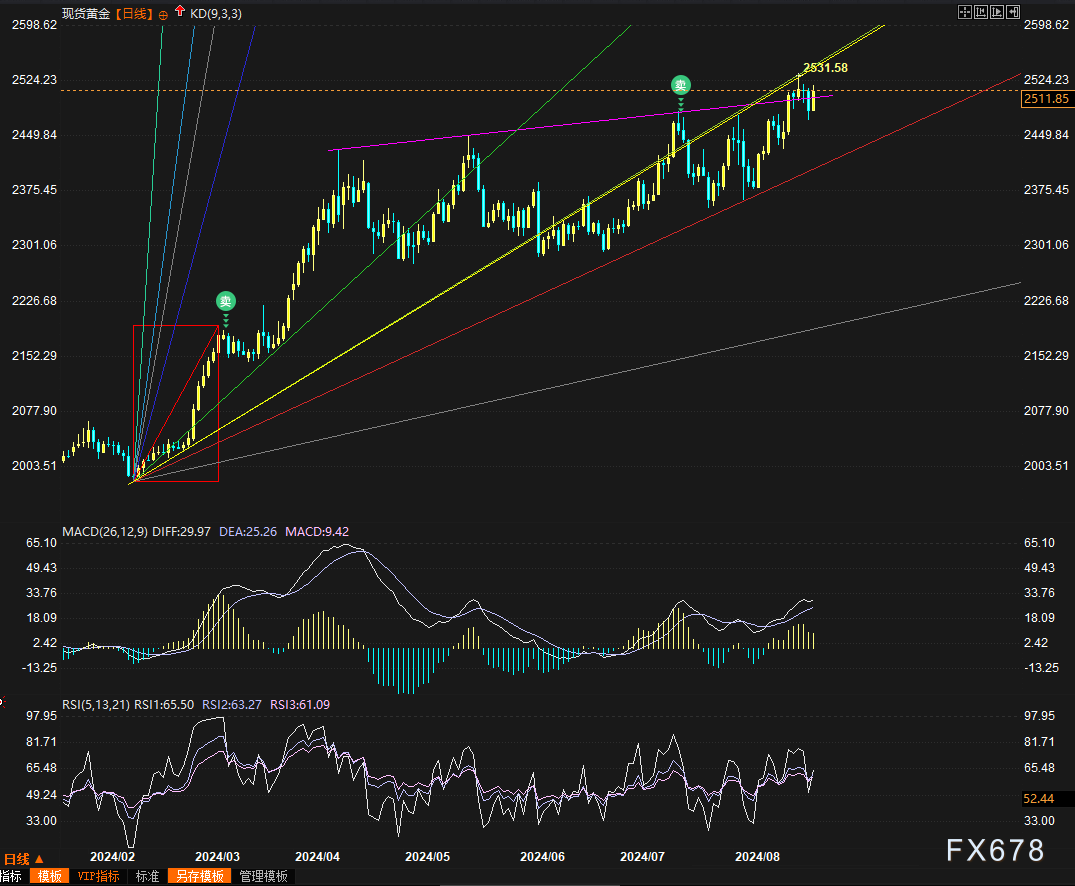Open the [日线] period selector in the title
Viewport: 1075px width, 886px height.
point(134,14)
